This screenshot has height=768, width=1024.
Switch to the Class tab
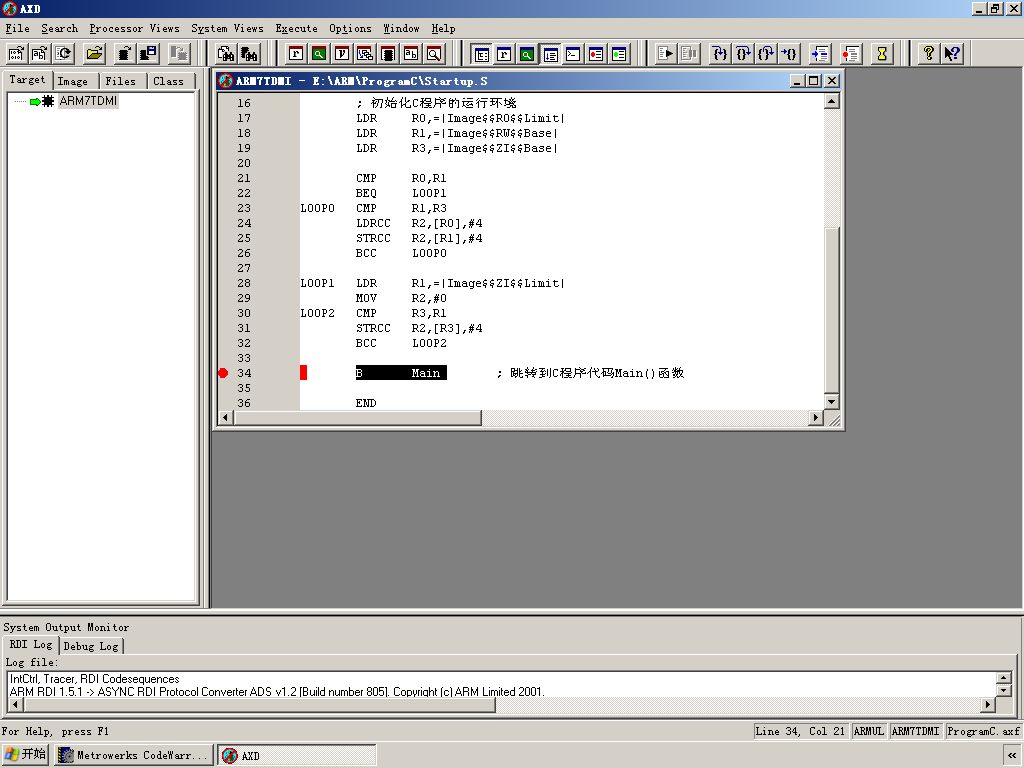168,81
